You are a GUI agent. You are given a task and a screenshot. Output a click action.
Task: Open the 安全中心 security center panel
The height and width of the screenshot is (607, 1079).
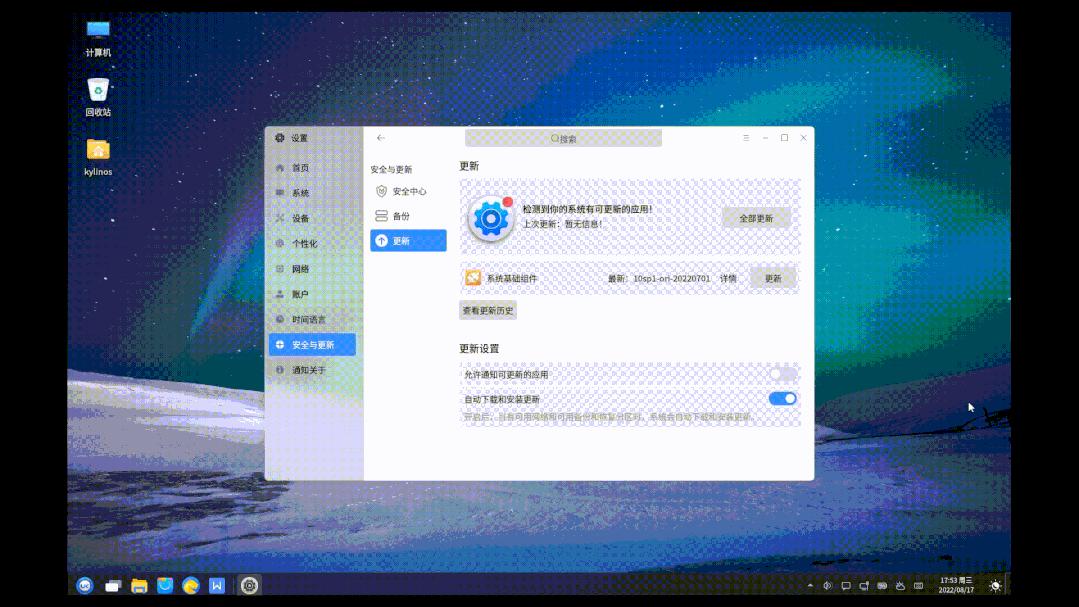[408, 189]
